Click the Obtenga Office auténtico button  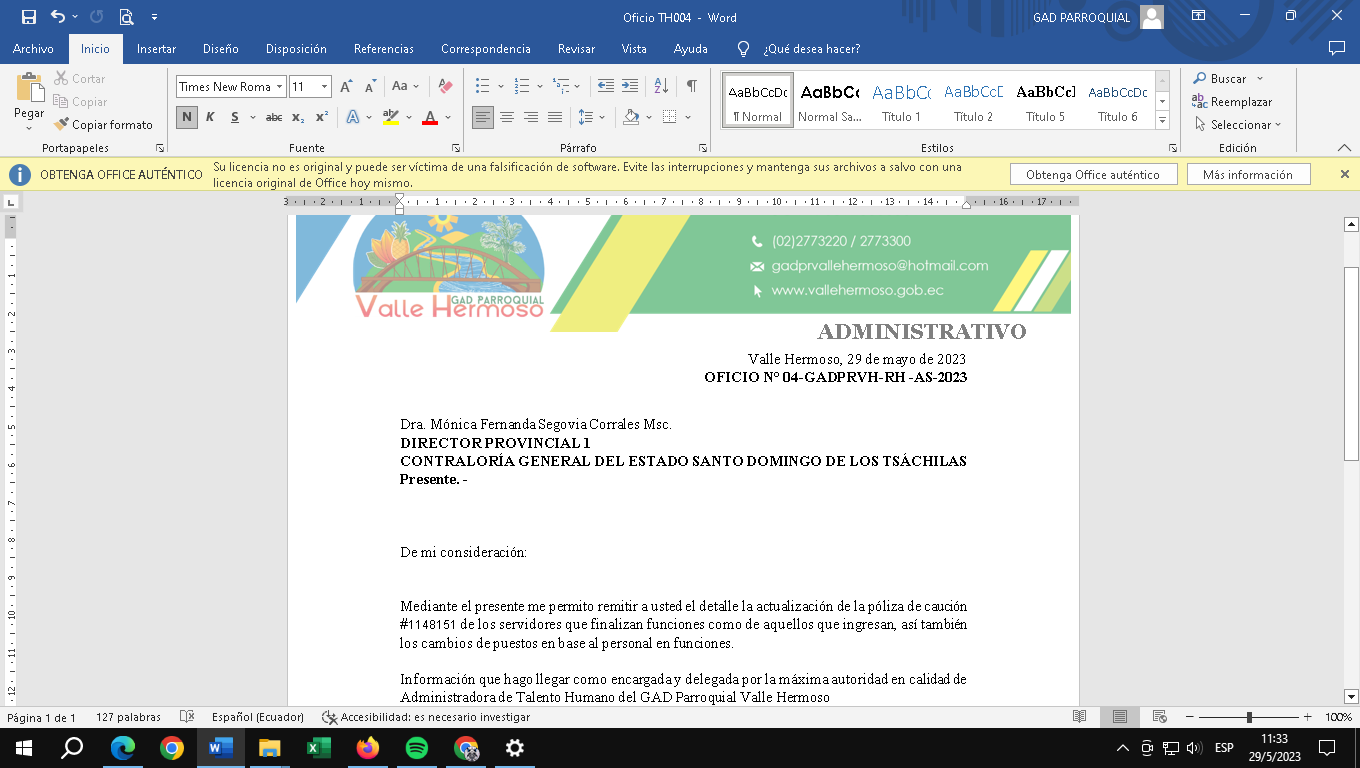(x=1092, y=174)
